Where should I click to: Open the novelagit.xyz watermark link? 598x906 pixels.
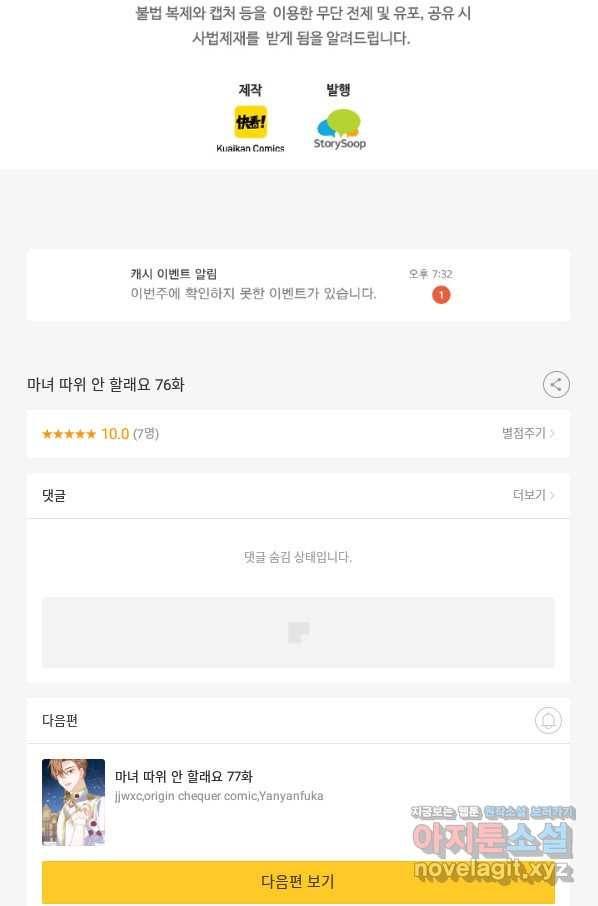pyautogui.click(x=492, y=869)
